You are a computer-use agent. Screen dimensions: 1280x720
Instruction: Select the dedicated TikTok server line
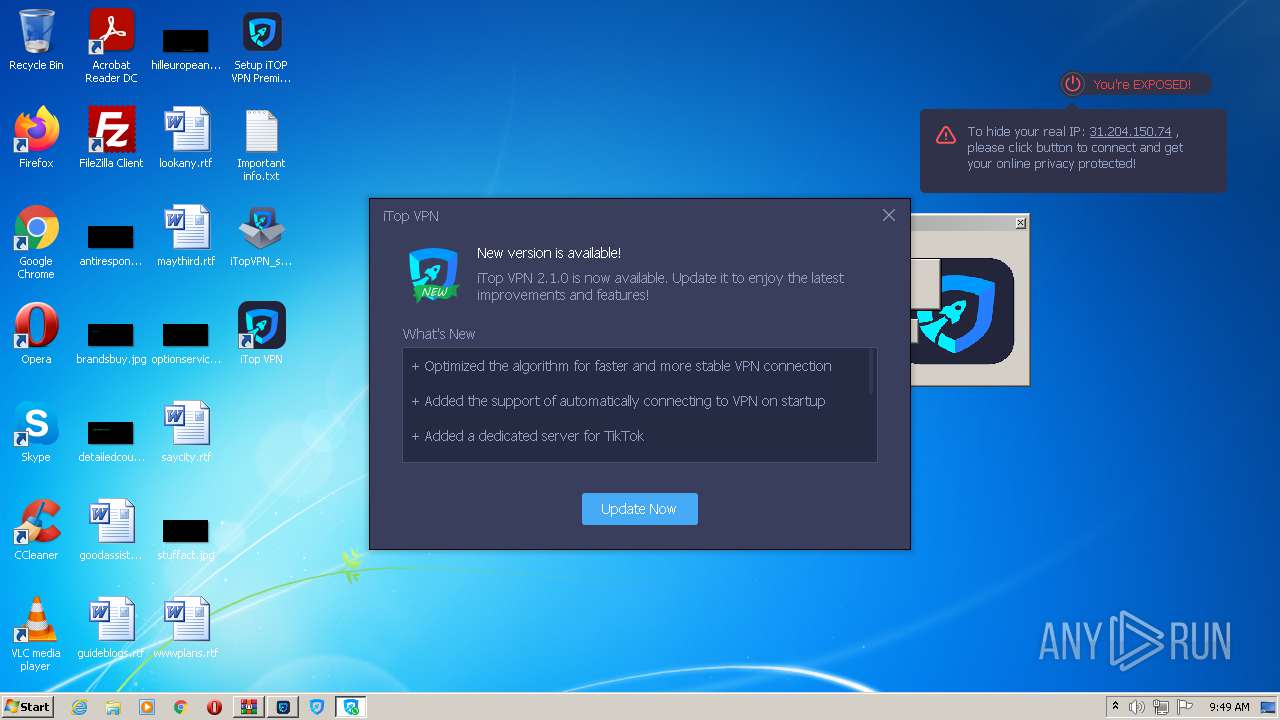(x=528, y=436)
